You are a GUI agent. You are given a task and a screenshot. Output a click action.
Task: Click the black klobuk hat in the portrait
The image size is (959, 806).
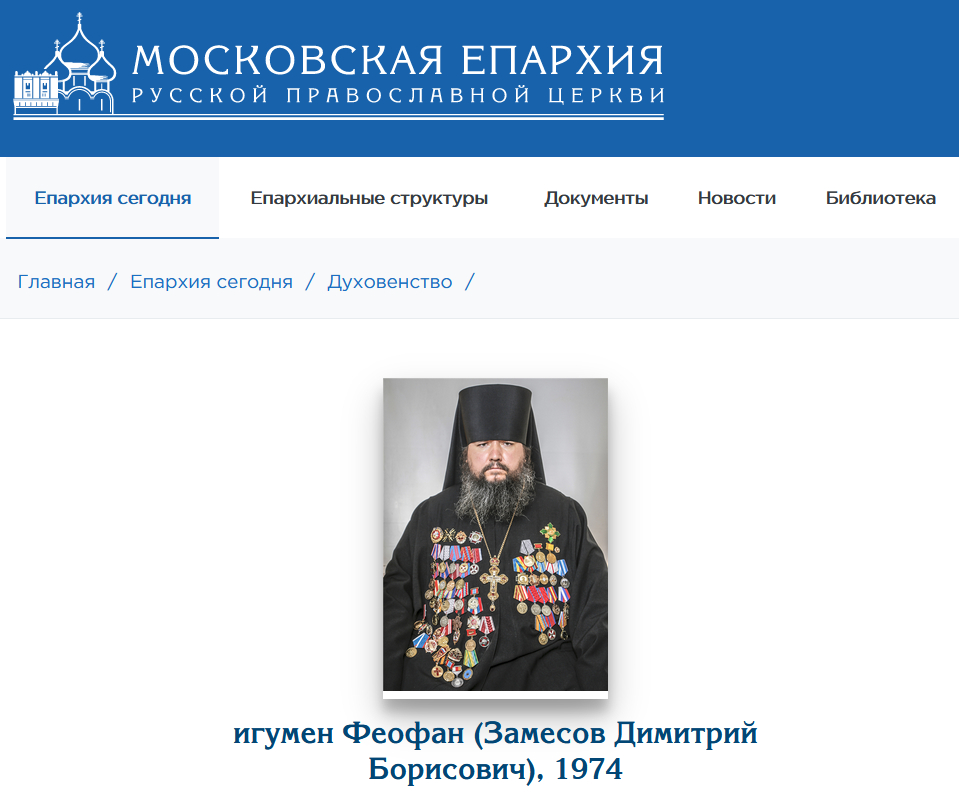coord(496,416)
